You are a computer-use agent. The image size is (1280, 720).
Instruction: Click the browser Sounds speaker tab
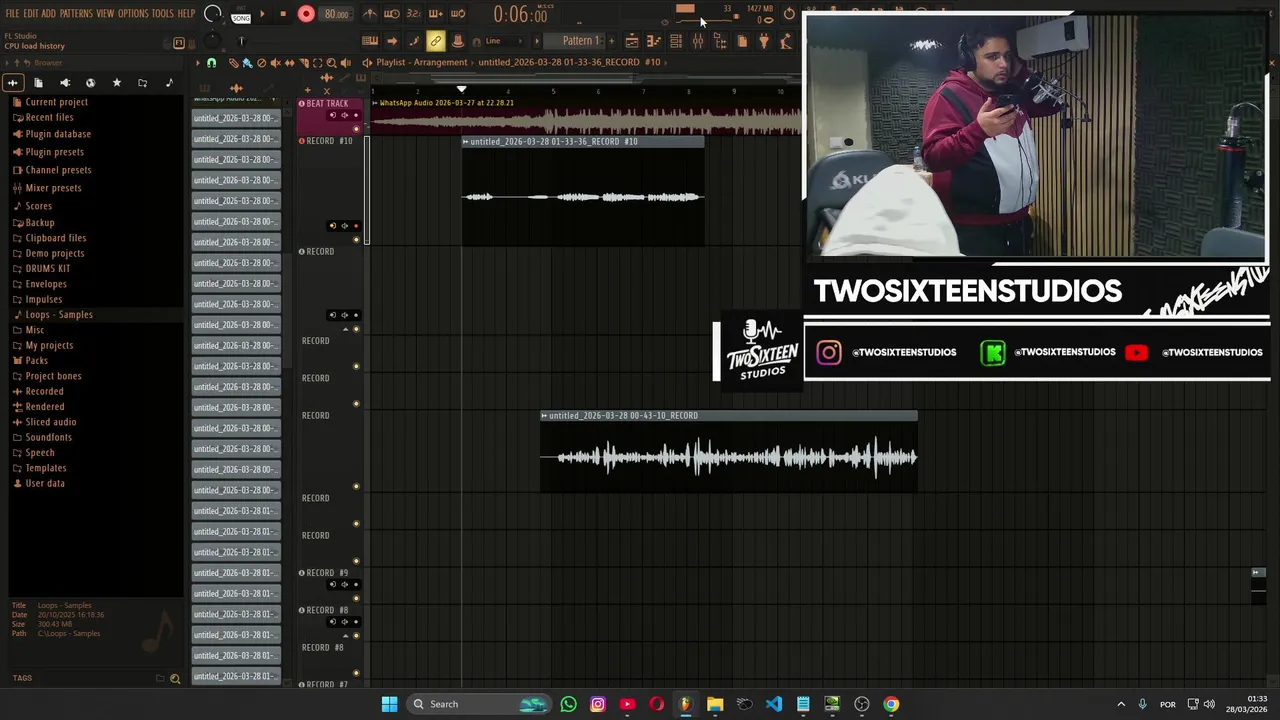(65, 82)
